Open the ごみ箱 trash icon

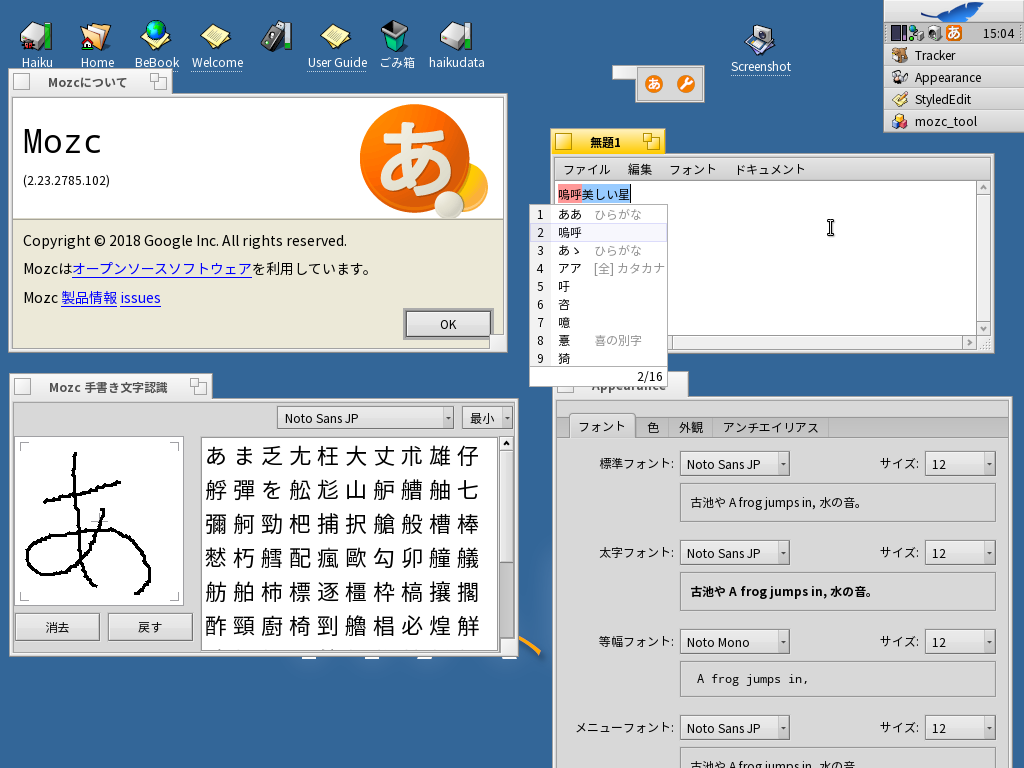tap(395, 36)
